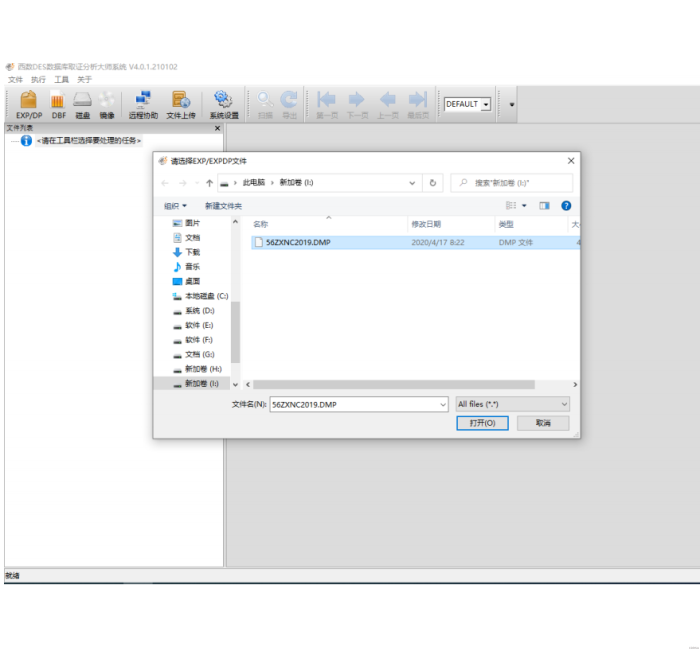The height and width of the screenshot is (650, 700).
Task: Click the 镜像 image toolbar icon
Action: [107, 105]
